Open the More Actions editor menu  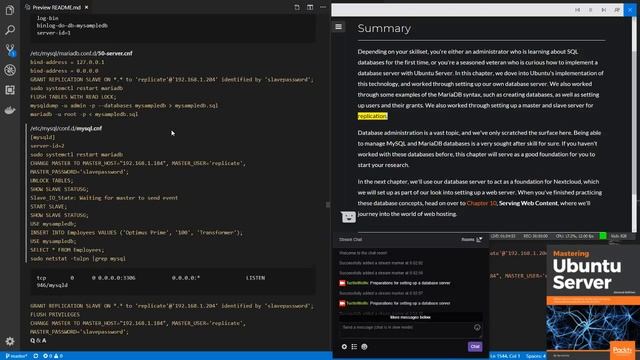[323, 7]
